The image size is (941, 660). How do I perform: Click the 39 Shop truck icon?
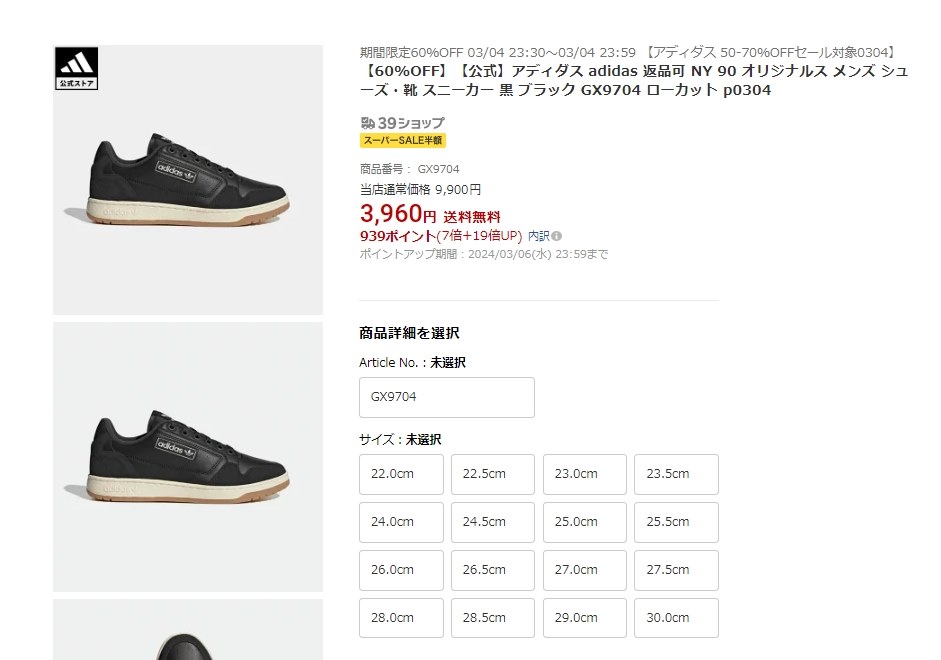(x=367, y=123)
